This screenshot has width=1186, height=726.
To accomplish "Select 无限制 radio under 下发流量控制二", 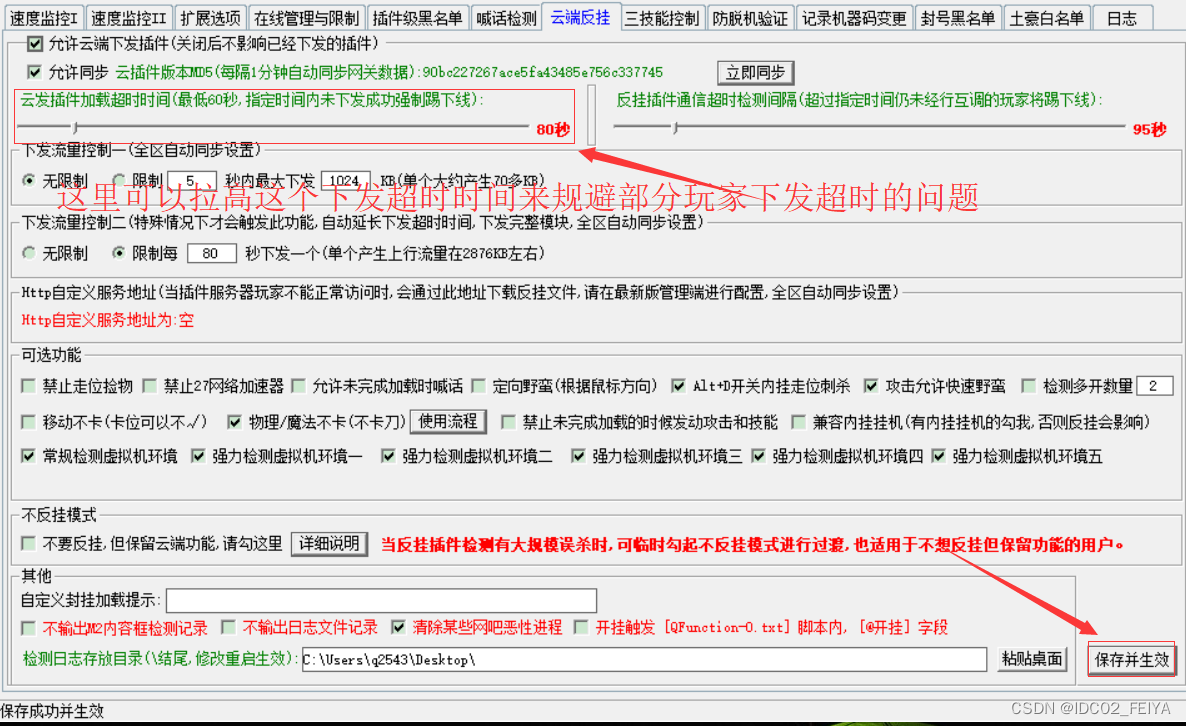I will tap(28, 253).
